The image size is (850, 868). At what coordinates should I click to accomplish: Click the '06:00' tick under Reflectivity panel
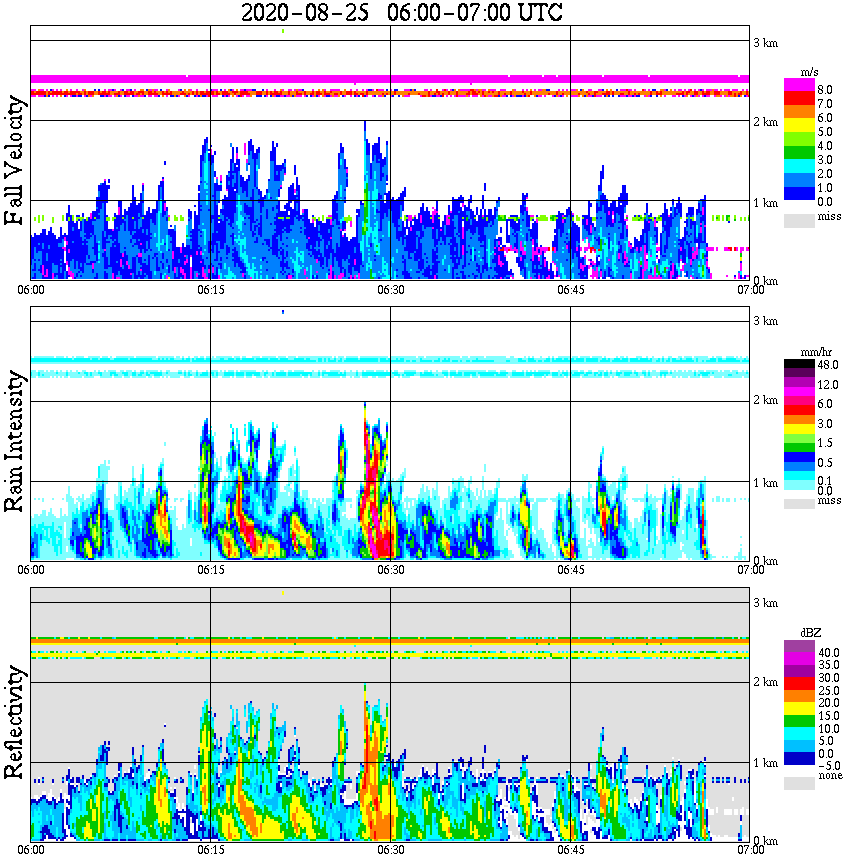click(x=31, y=851)
